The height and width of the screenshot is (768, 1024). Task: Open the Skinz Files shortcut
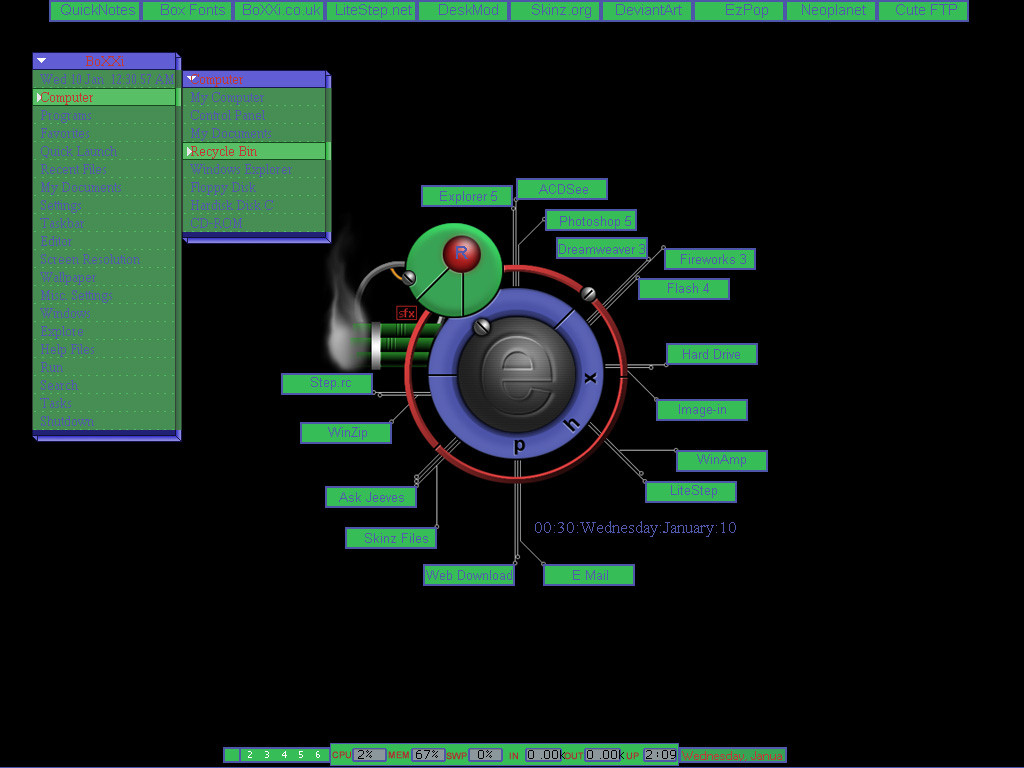(x=391, y=538)
